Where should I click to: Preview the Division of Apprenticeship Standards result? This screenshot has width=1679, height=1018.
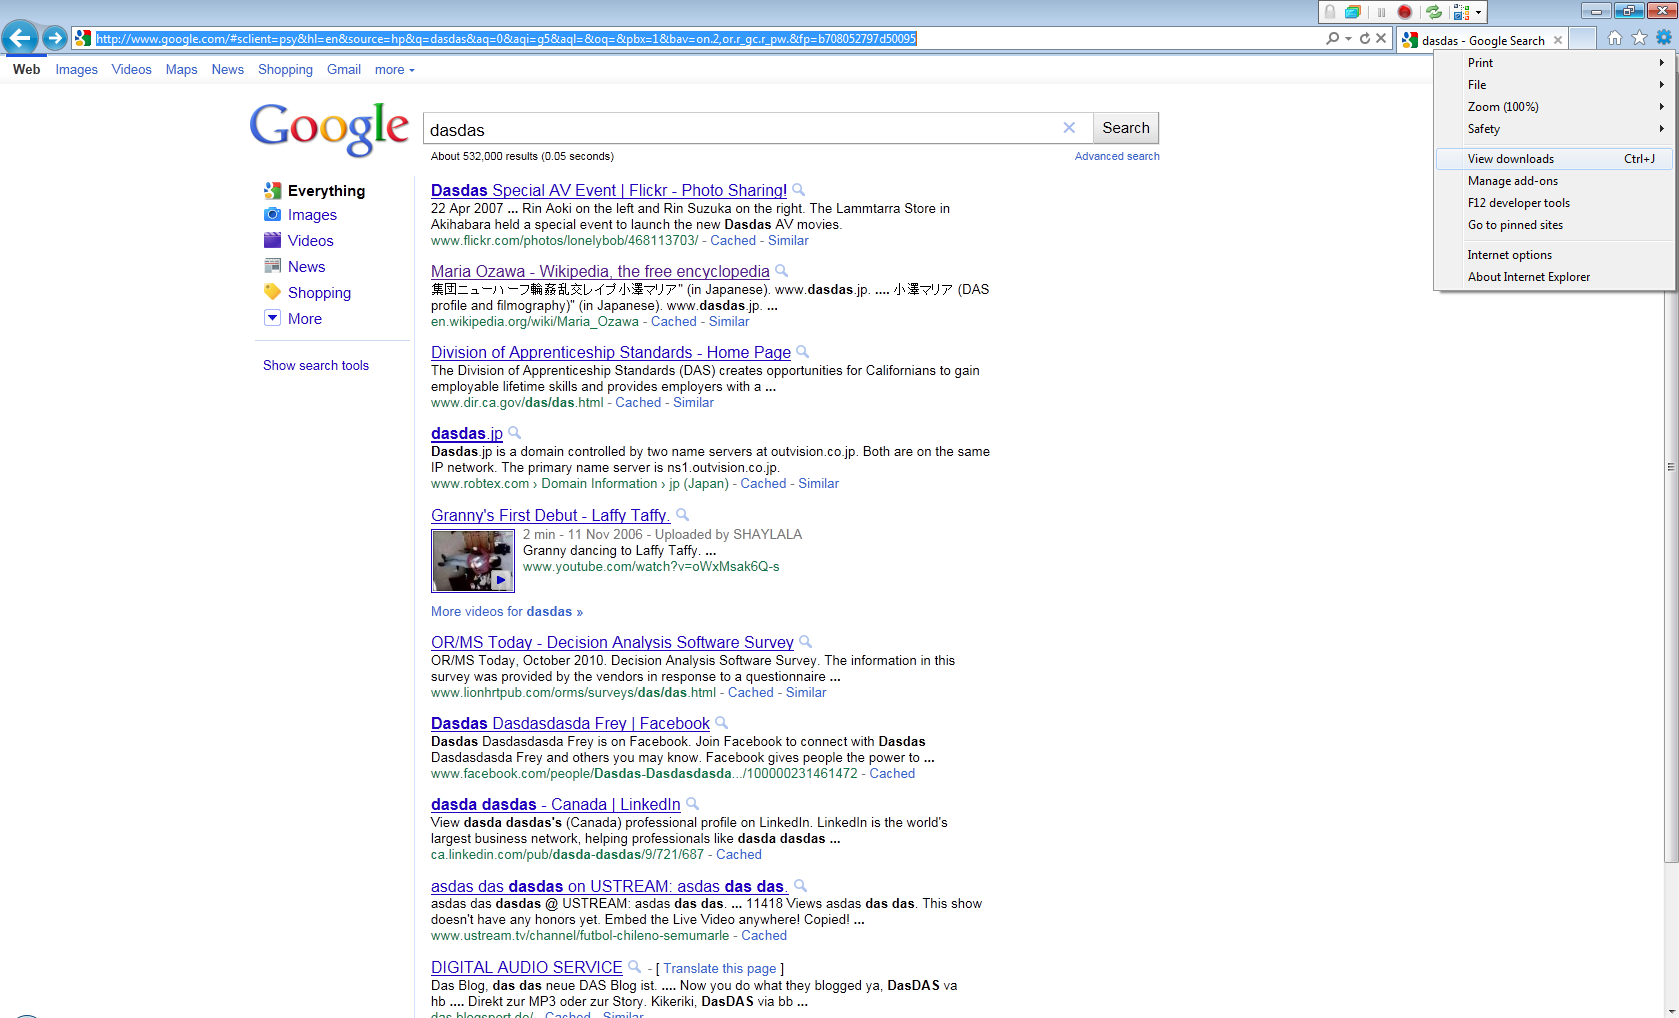tap(803, 352)
